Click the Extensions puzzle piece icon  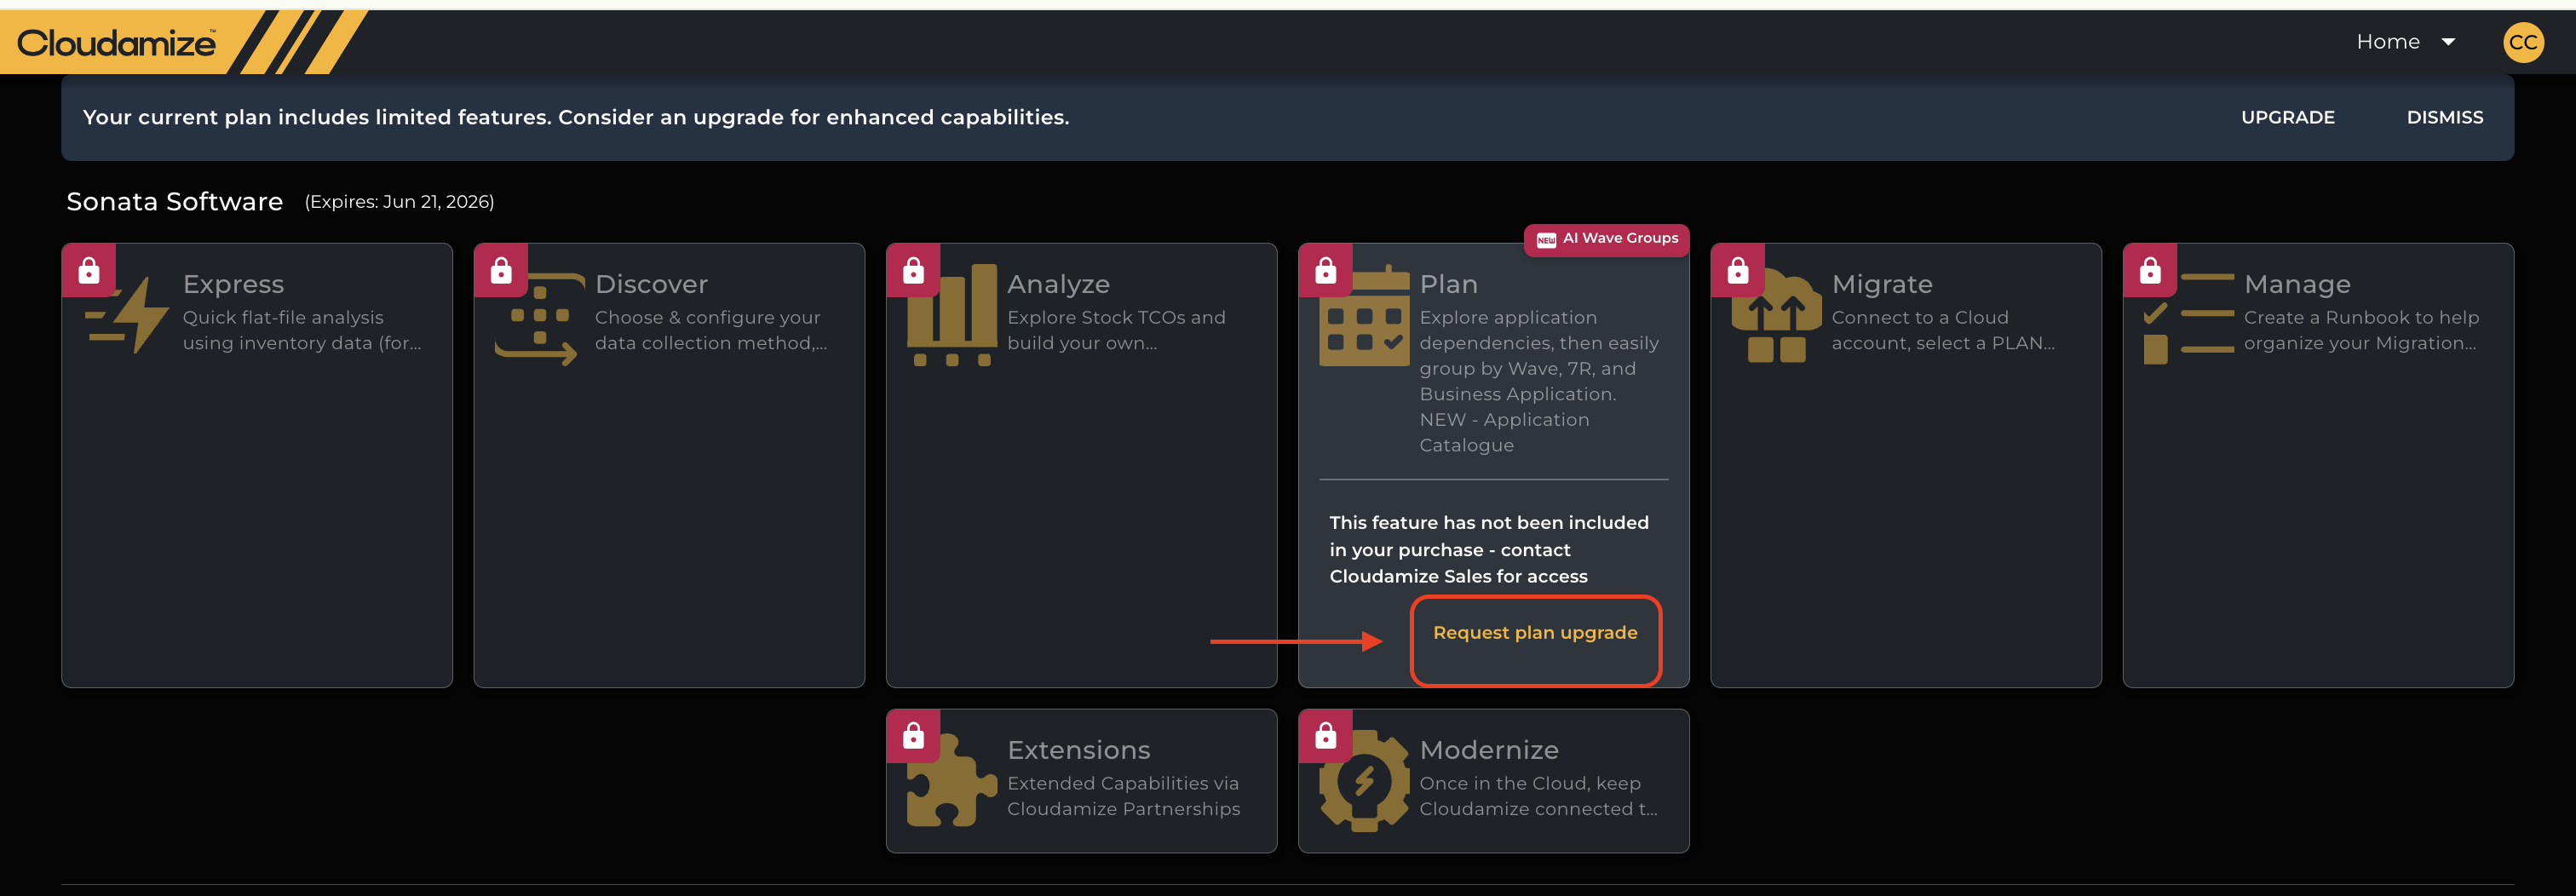pyautogui.click(x=952, y=780)
